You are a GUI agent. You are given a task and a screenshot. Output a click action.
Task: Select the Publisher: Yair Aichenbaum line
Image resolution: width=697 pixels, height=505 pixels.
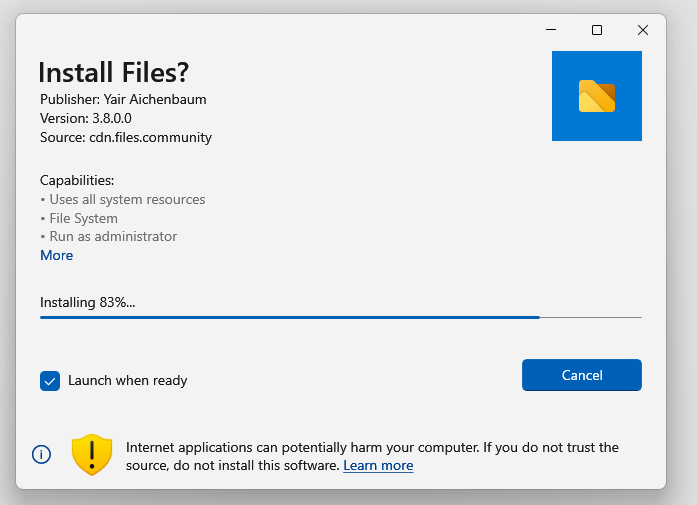click(x=123, y=99)
